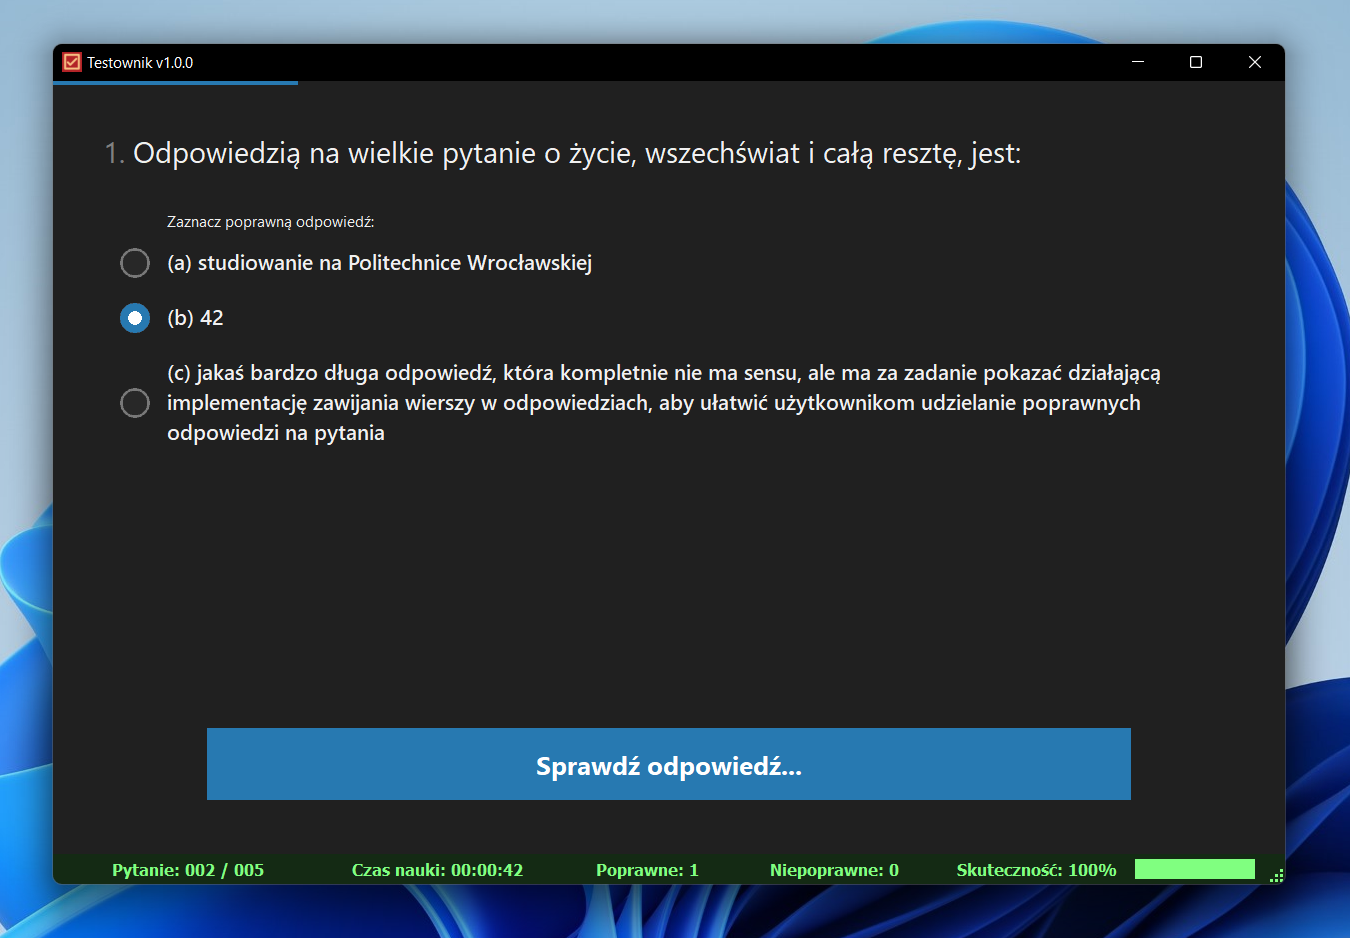This screenshot has height=938, width=1350.
Task: Click the 'Czas nauki: 00:00:42' status entry
Action: pos(437,870)
